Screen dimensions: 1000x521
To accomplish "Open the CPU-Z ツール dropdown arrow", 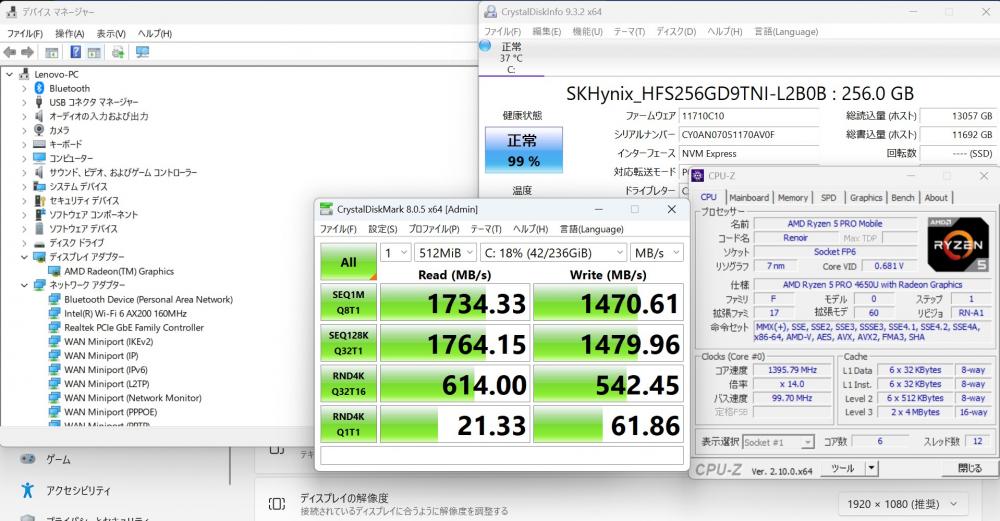I will point(871,468).
